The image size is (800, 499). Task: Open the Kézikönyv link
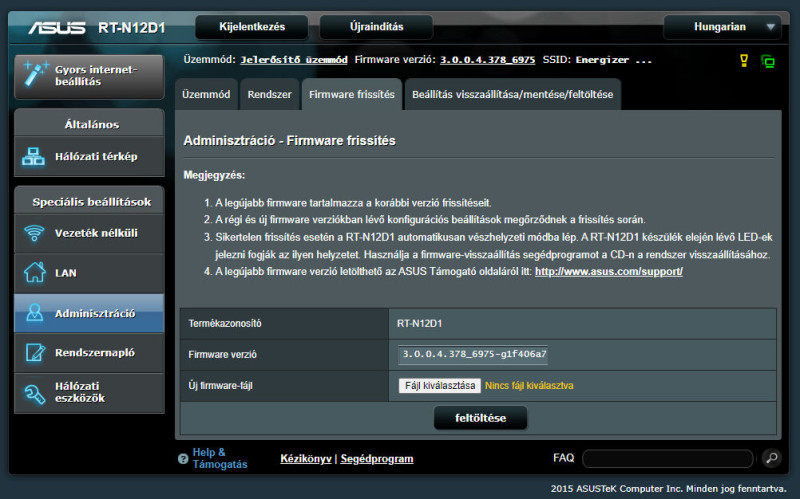tap(306, 459)
